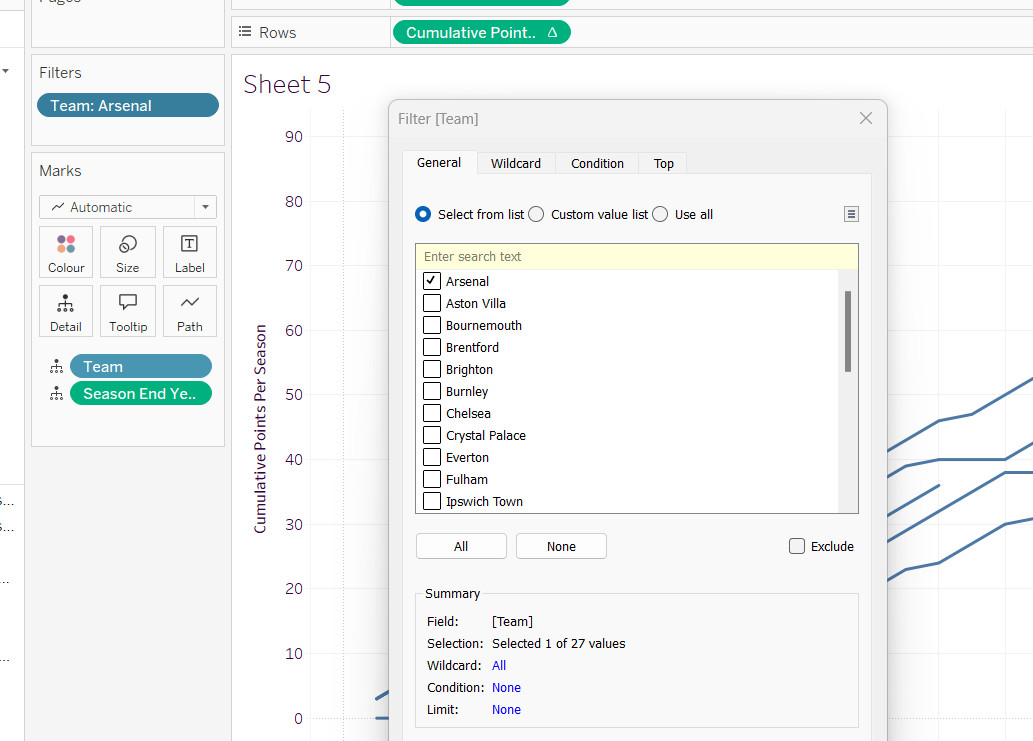Open the Label marks card
Screen dimensions: 1033x741
(190, 252)
